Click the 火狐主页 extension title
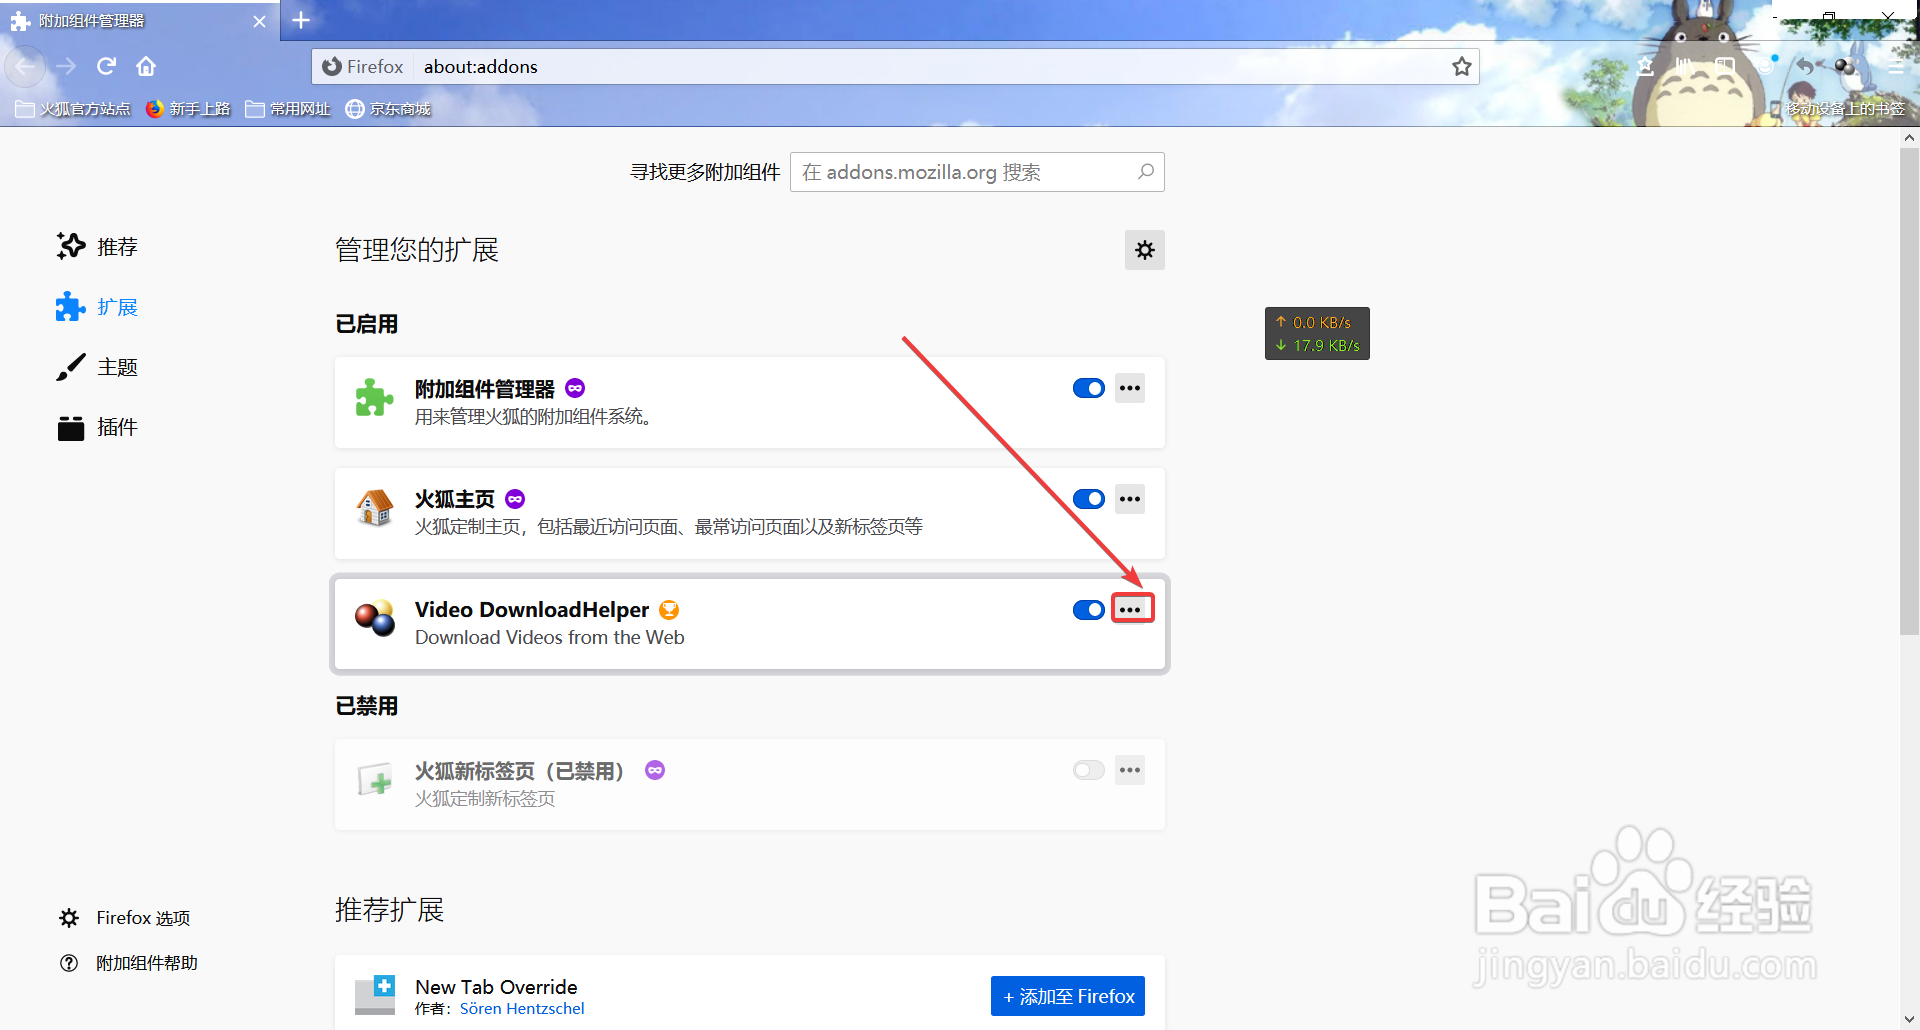The width and height of the screenshot is (1920, 1030). (x=455, y=499)
